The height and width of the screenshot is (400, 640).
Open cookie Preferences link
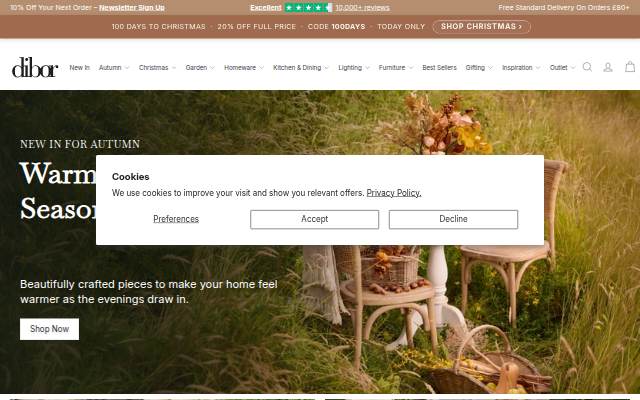click(176, 219)
